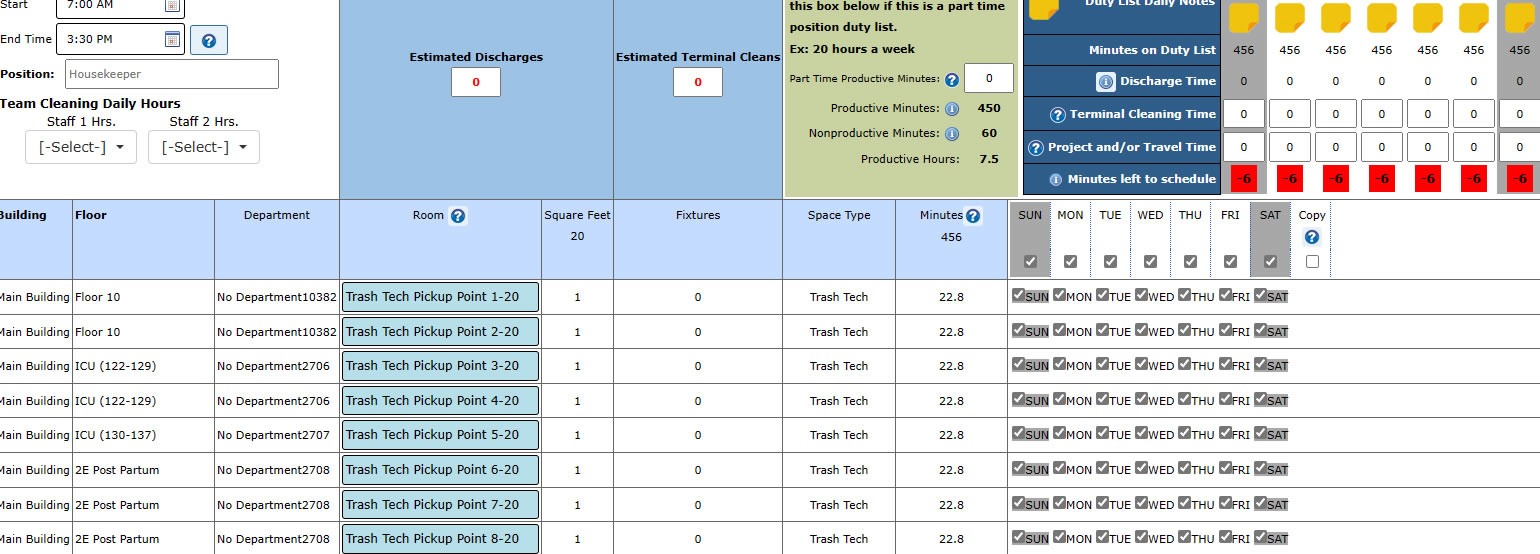Uncheck MON for Trash Tech Pickup Point 6-20
This screenshot has width=1540, height=554.
coord(1059,468)
